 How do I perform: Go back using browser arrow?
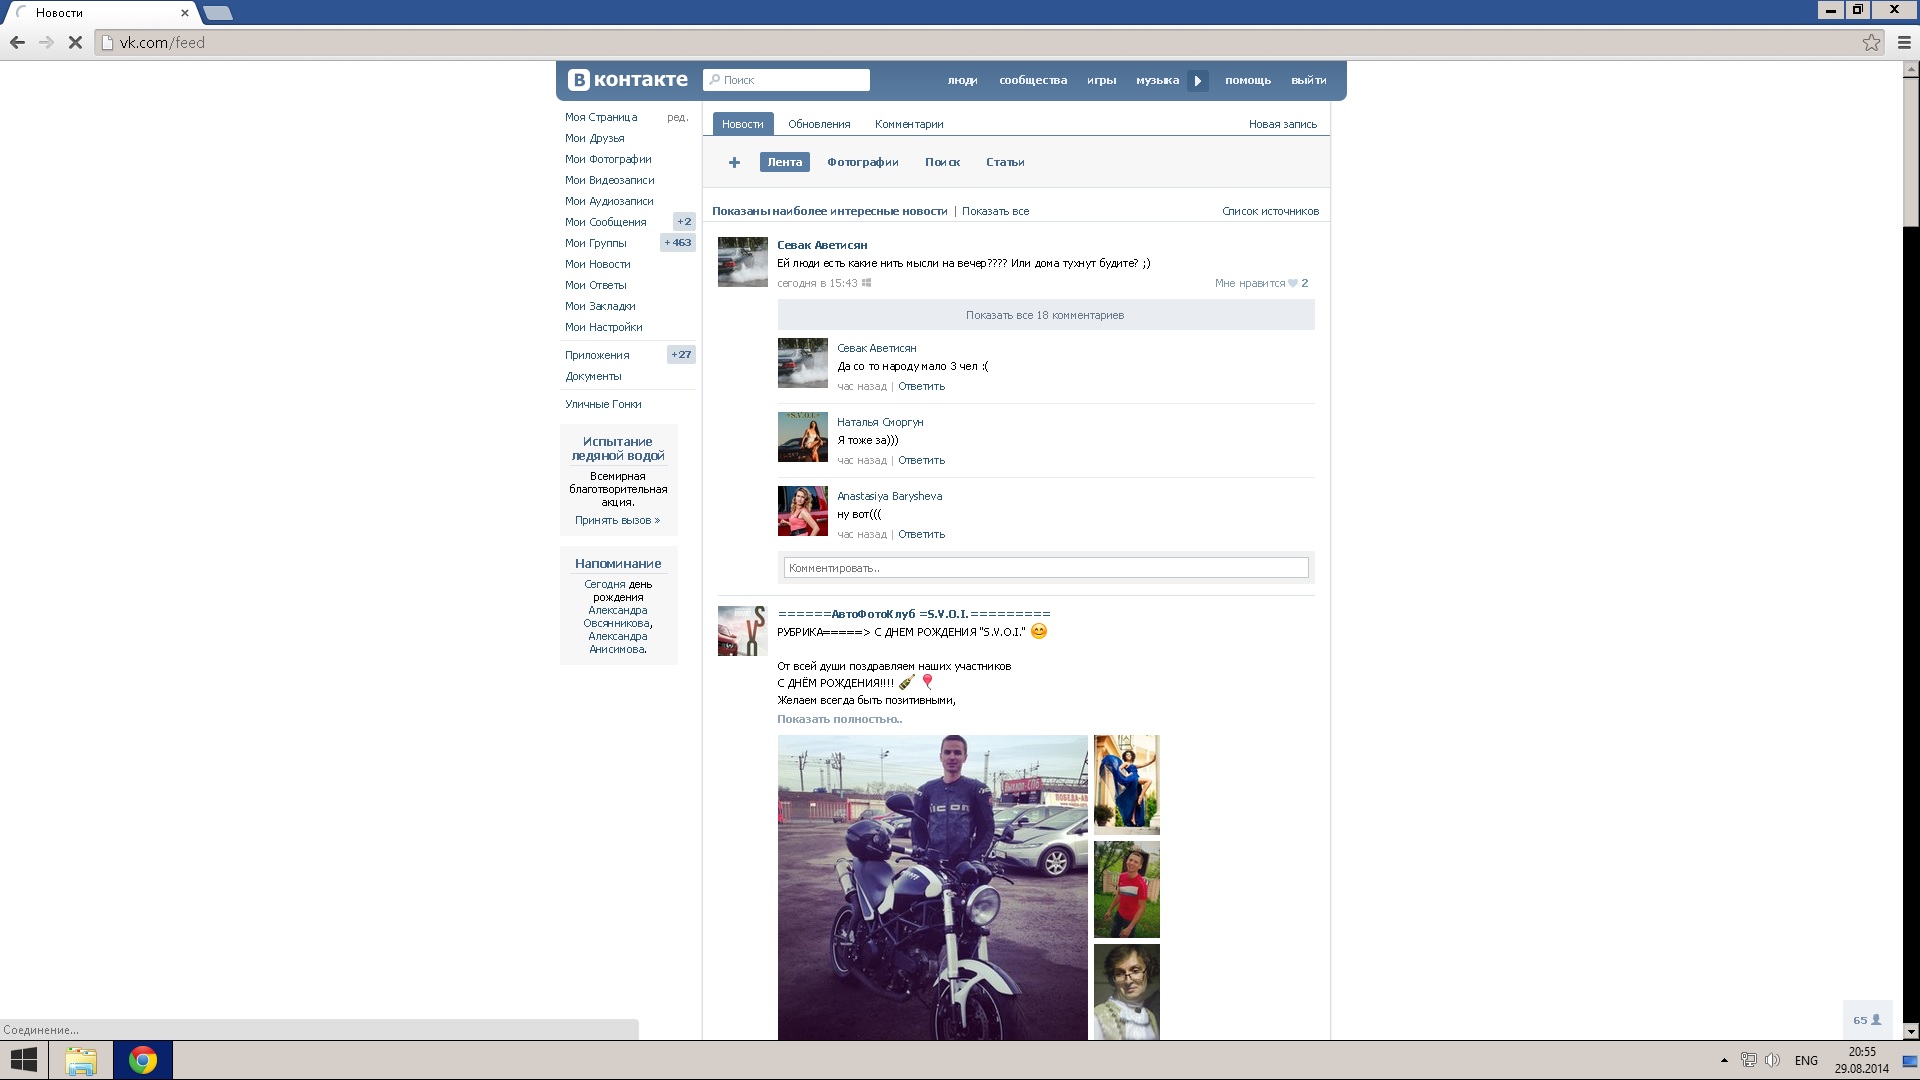pos(17,42)
